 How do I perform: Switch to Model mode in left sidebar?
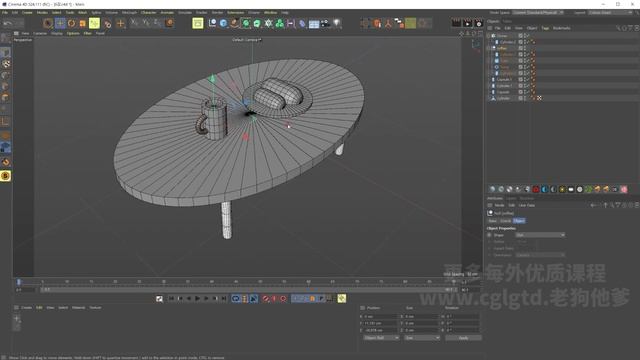(6, 53)
